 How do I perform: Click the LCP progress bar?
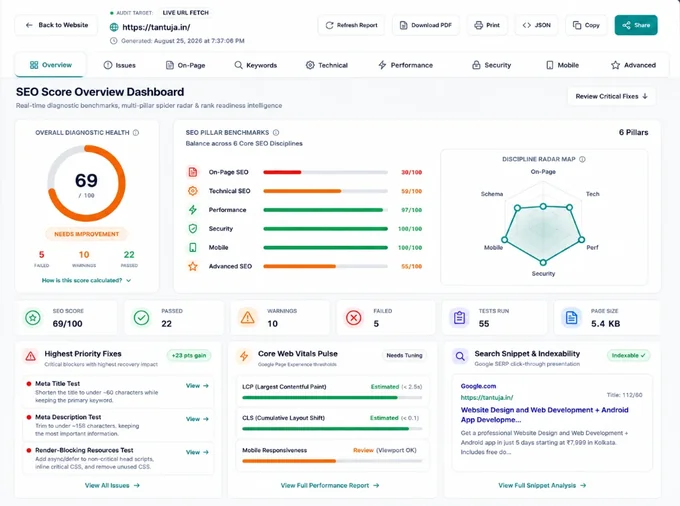click(332, 398)
